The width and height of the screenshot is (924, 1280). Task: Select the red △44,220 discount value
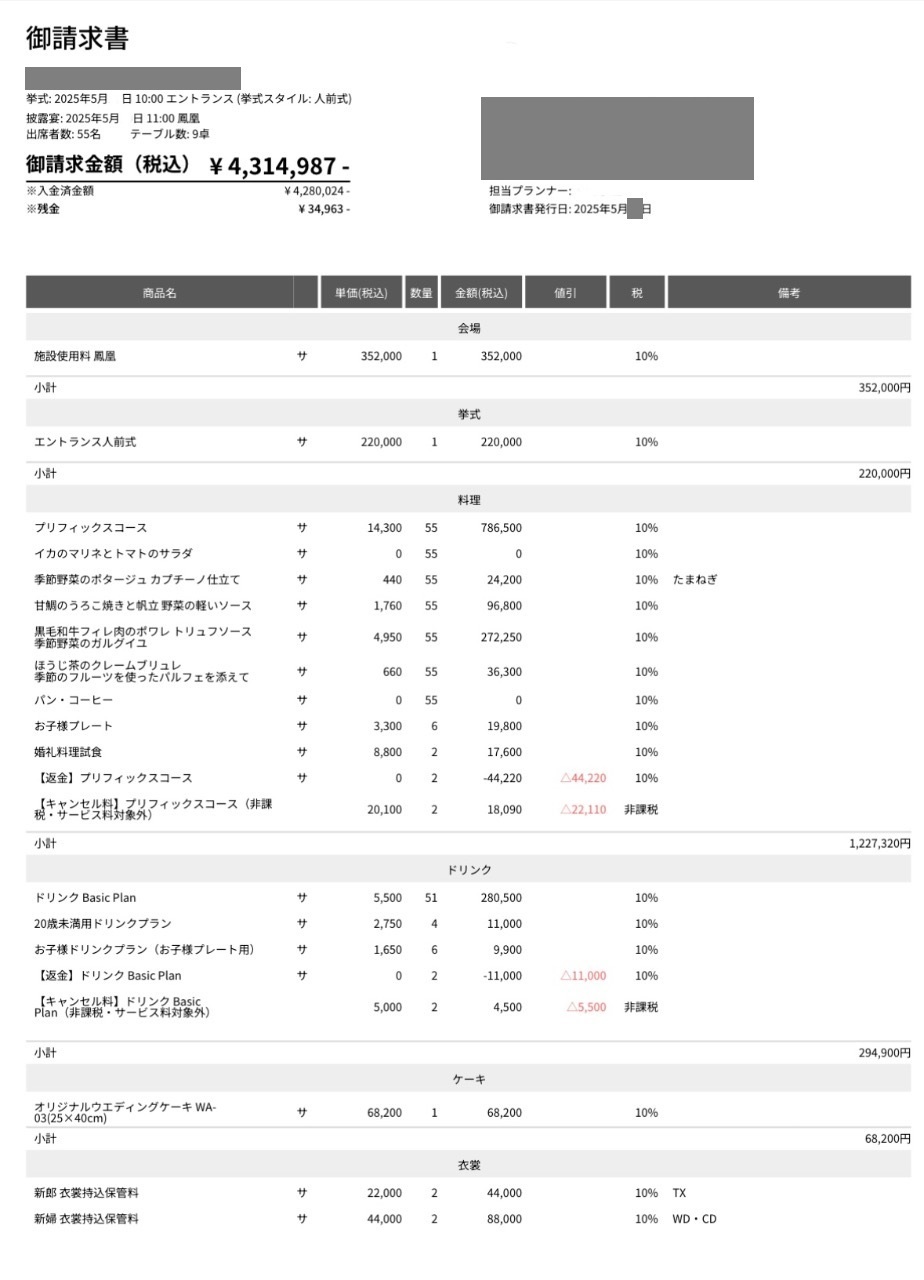[583, 778]
